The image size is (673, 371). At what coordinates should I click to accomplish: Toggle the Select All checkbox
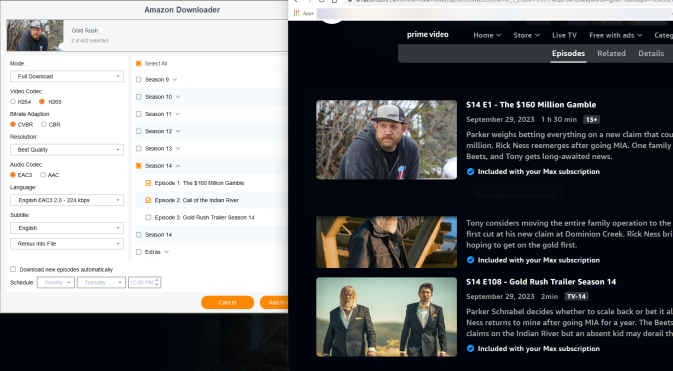click(x=139, y=64)
